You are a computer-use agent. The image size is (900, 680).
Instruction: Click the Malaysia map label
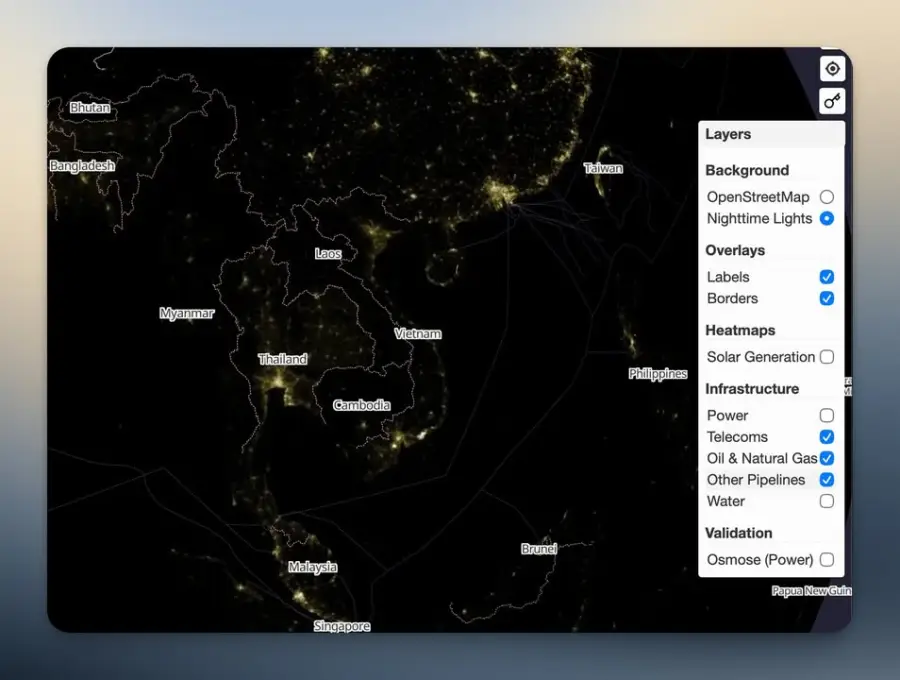312,567
